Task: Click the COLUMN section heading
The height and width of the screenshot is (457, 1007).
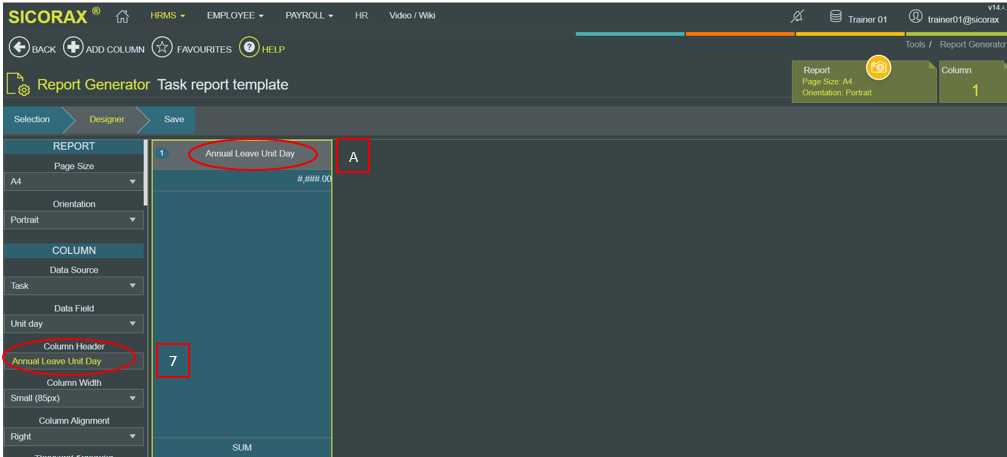Action: (74, 250)
